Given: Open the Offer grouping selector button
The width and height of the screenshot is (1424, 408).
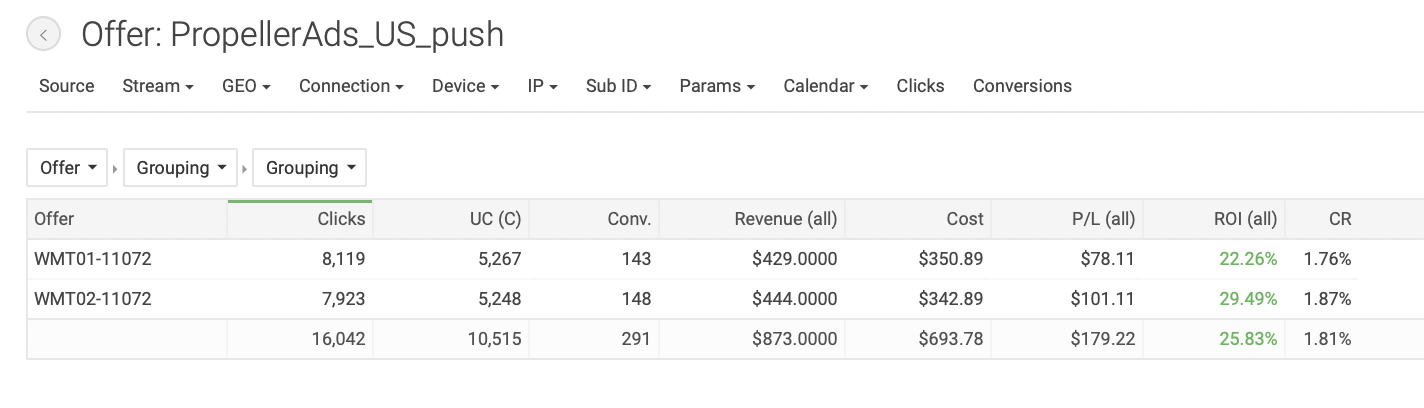Looking at the screenshot, I should pyautogui.click(x=69, y=168).
